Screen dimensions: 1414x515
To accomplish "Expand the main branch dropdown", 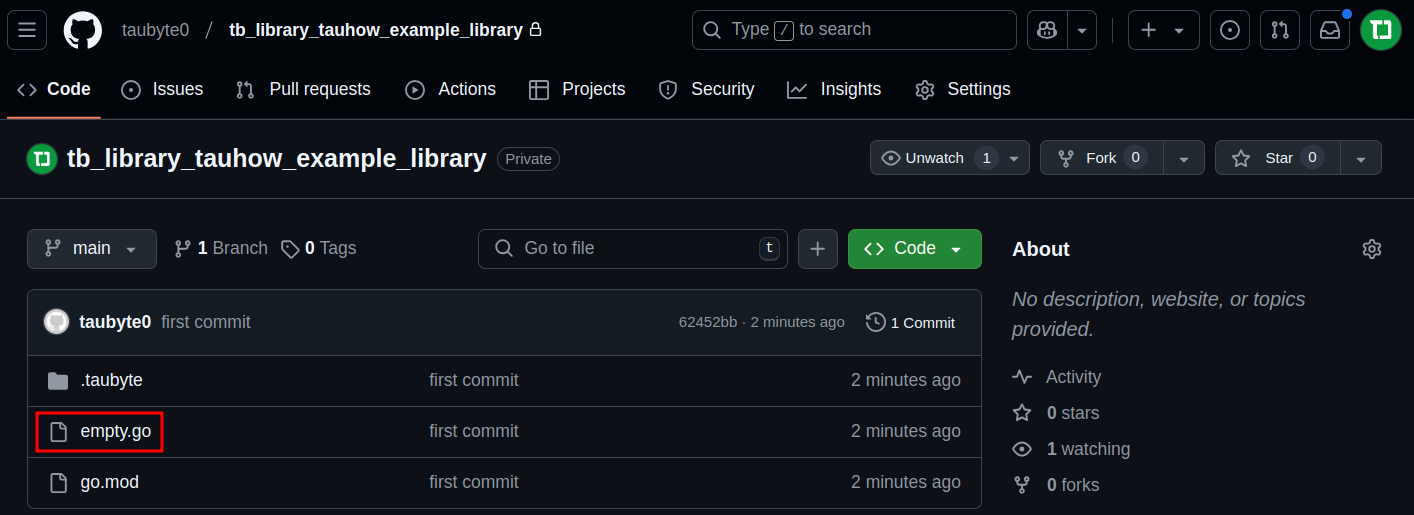I will pos(92,249).
